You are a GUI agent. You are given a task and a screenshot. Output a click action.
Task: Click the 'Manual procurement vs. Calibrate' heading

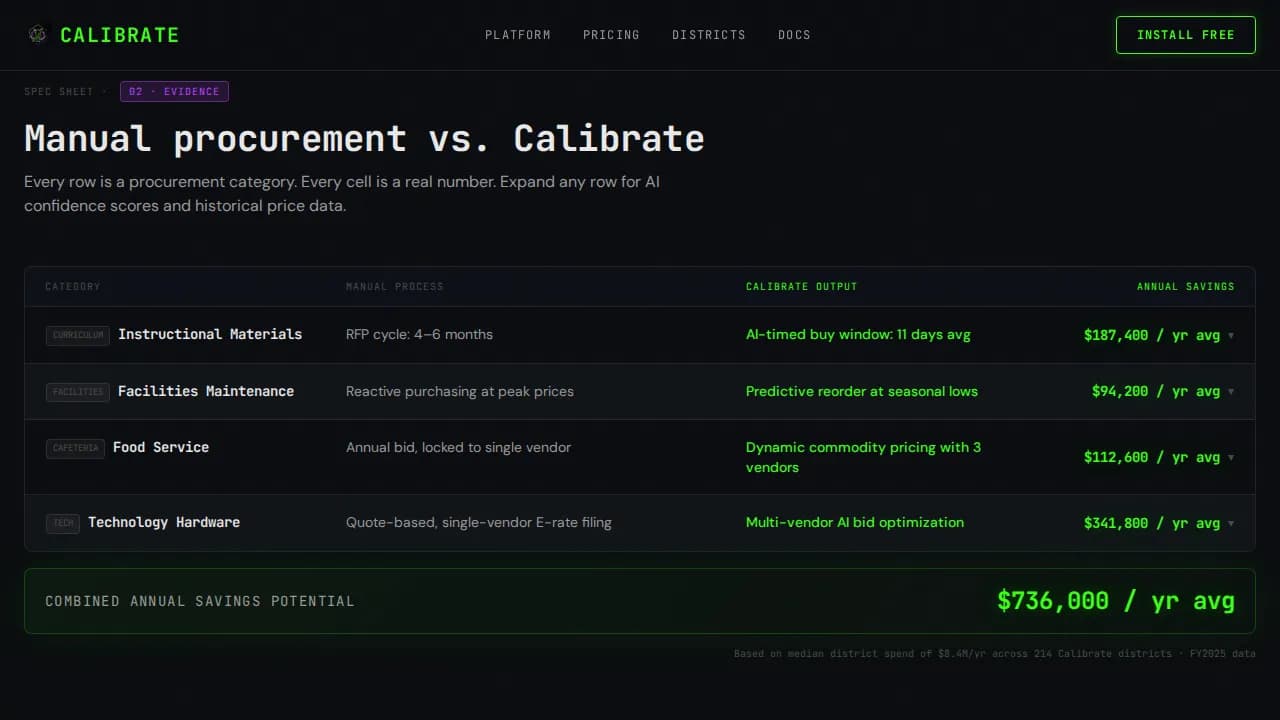click(364, 138)
